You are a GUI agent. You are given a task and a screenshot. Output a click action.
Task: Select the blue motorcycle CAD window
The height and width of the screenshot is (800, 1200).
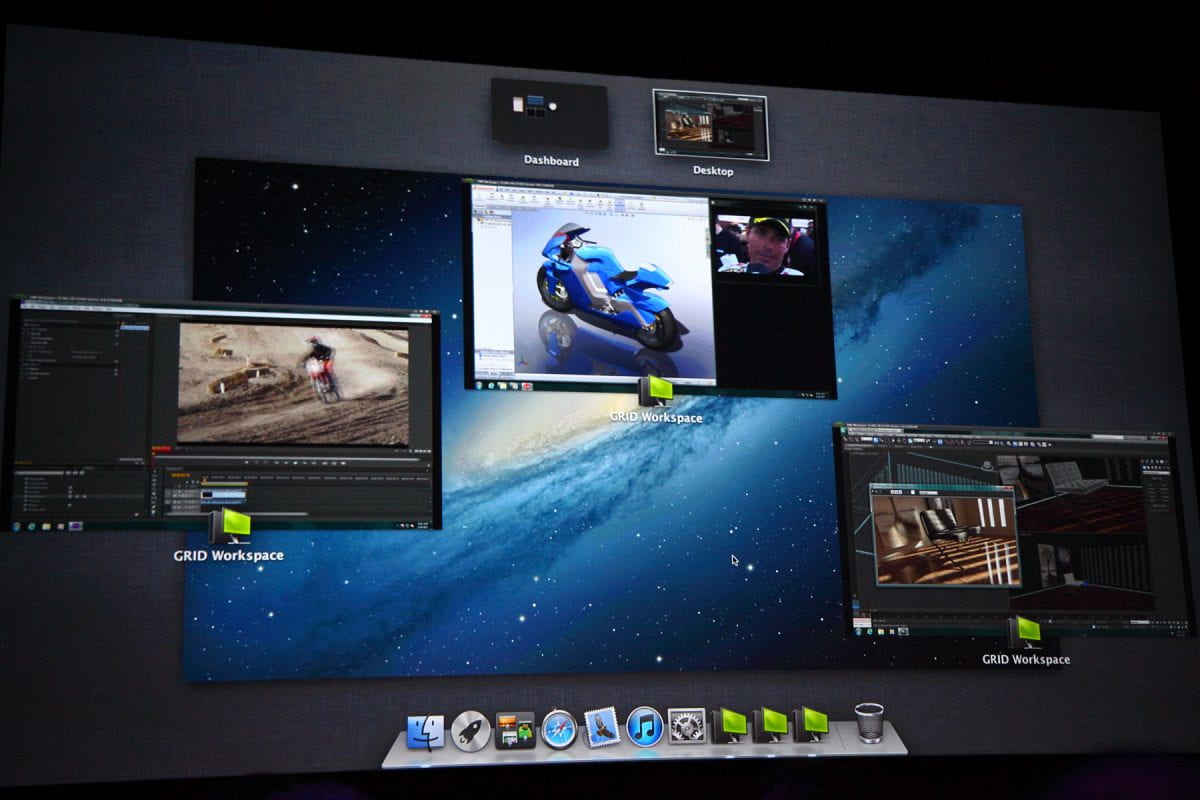coord(650,288)
